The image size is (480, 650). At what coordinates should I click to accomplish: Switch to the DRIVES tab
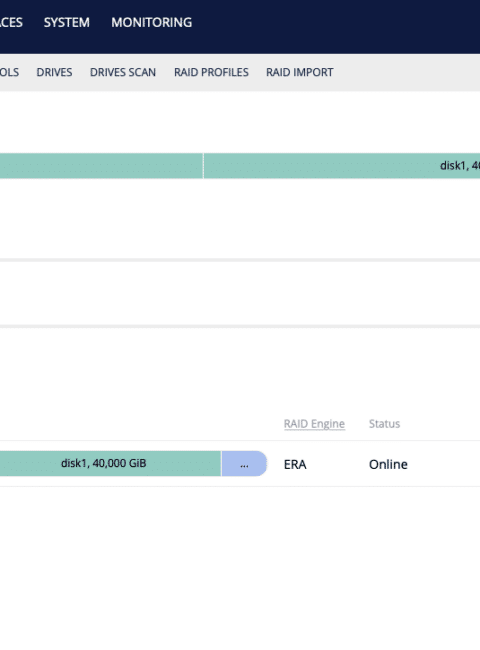54,72
